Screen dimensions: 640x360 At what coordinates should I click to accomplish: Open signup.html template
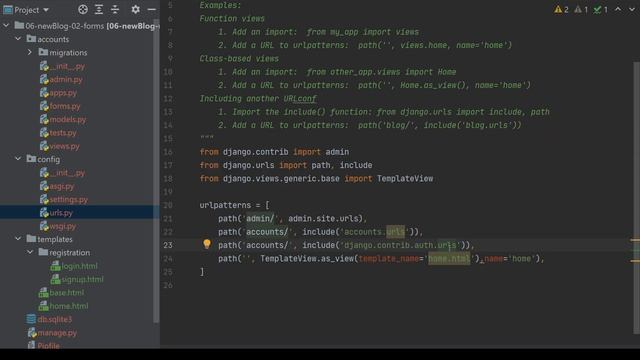tap(82, 280)
